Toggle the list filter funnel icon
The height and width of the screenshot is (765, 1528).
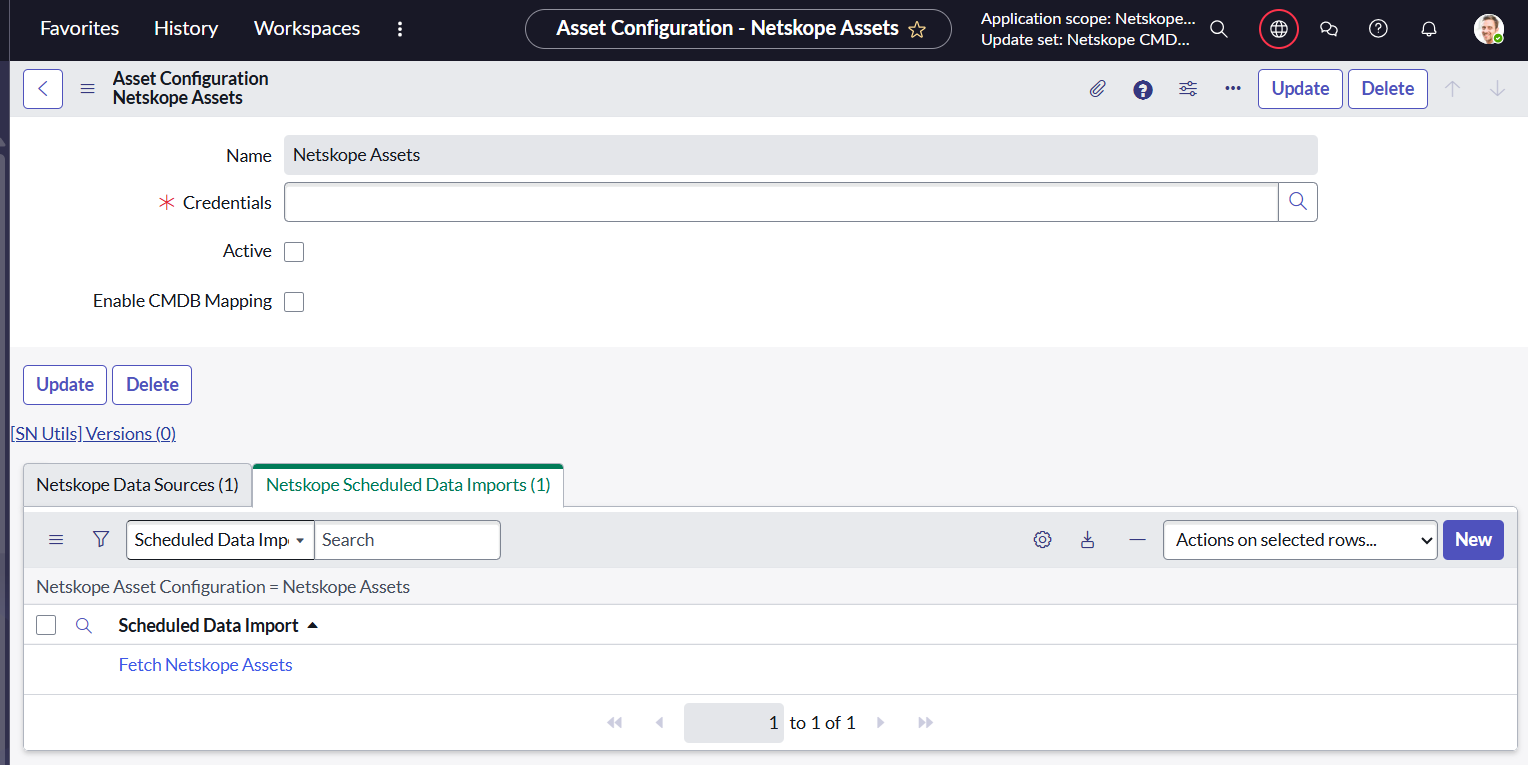[101, 540]
